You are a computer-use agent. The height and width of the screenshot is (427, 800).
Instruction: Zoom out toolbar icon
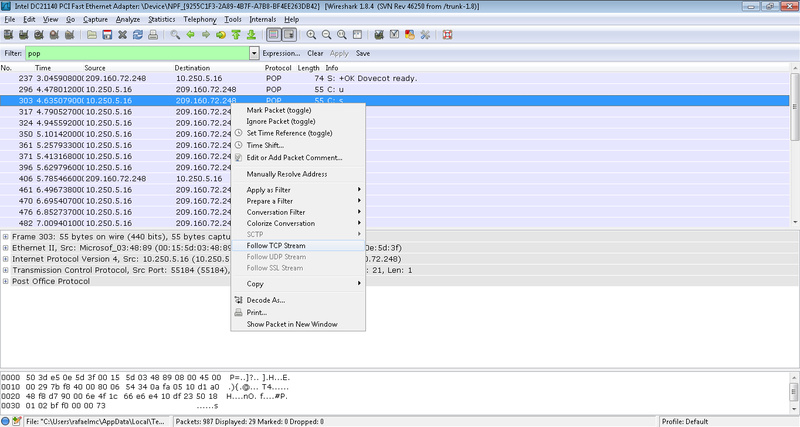327,35
